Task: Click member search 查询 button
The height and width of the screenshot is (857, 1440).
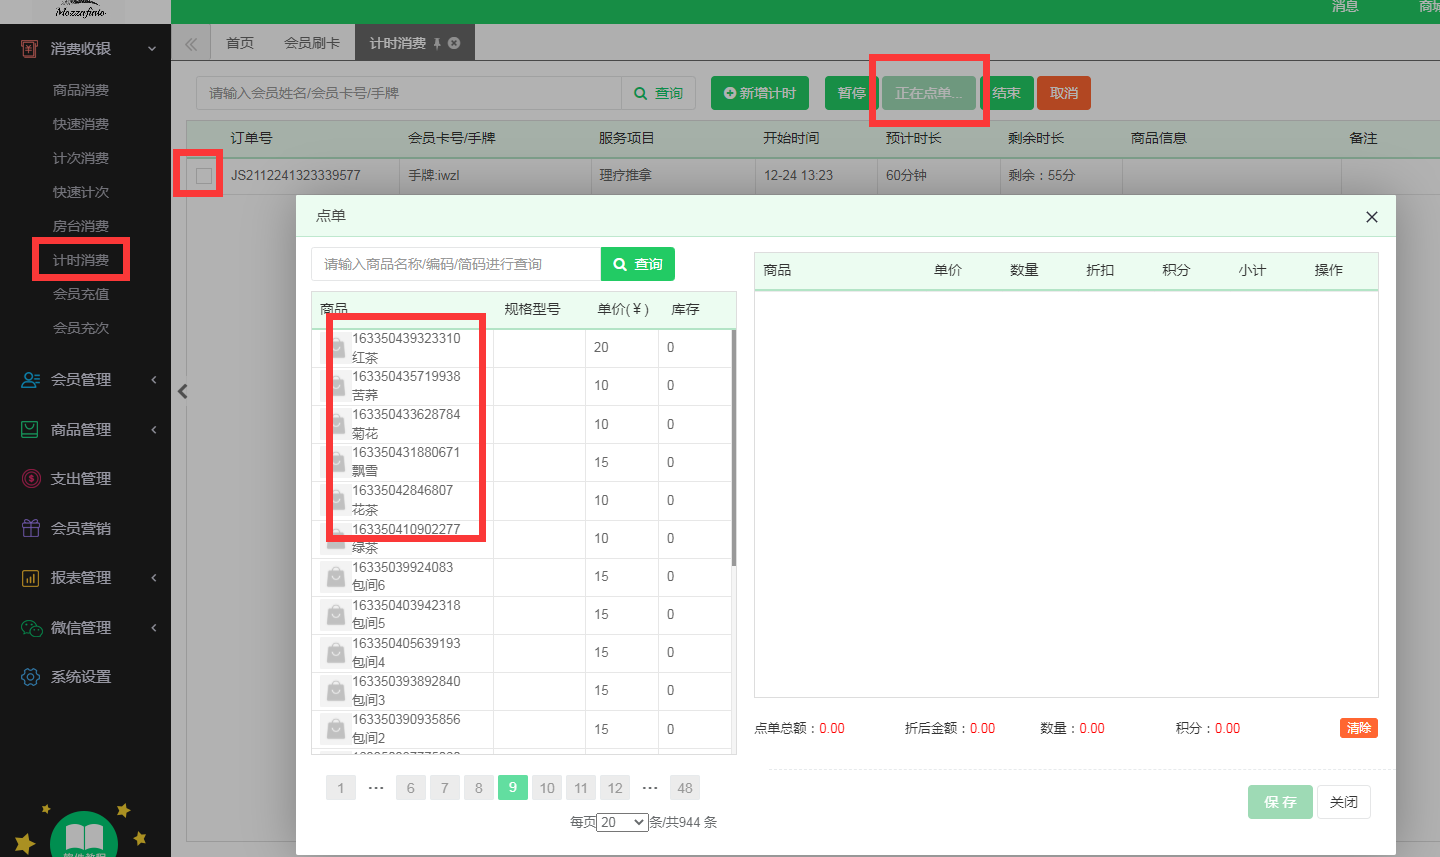Action: point(659,93)
